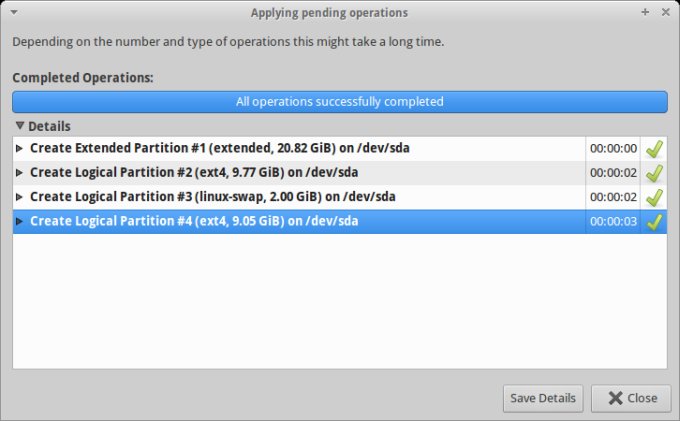This screenshot has width=680, height=421.
Task: Click the green checkmark for Logical Partition #4
Action: click(654, 222)
